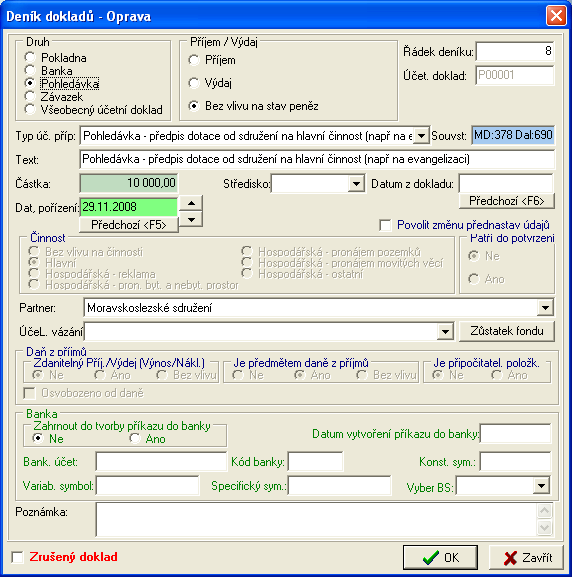Screen dimensions: 572x577
Task: Click the Předchozí <F6> button
Action: 506,201
